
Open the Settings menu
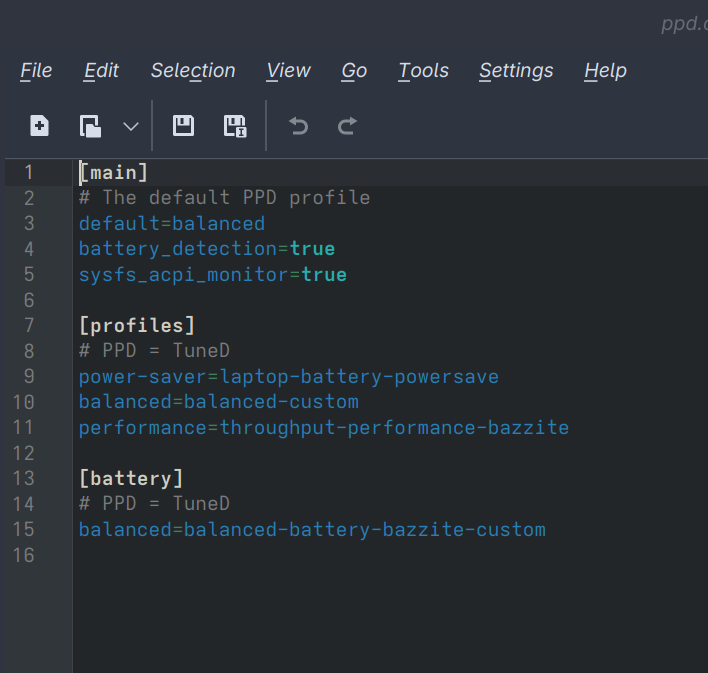516,71
